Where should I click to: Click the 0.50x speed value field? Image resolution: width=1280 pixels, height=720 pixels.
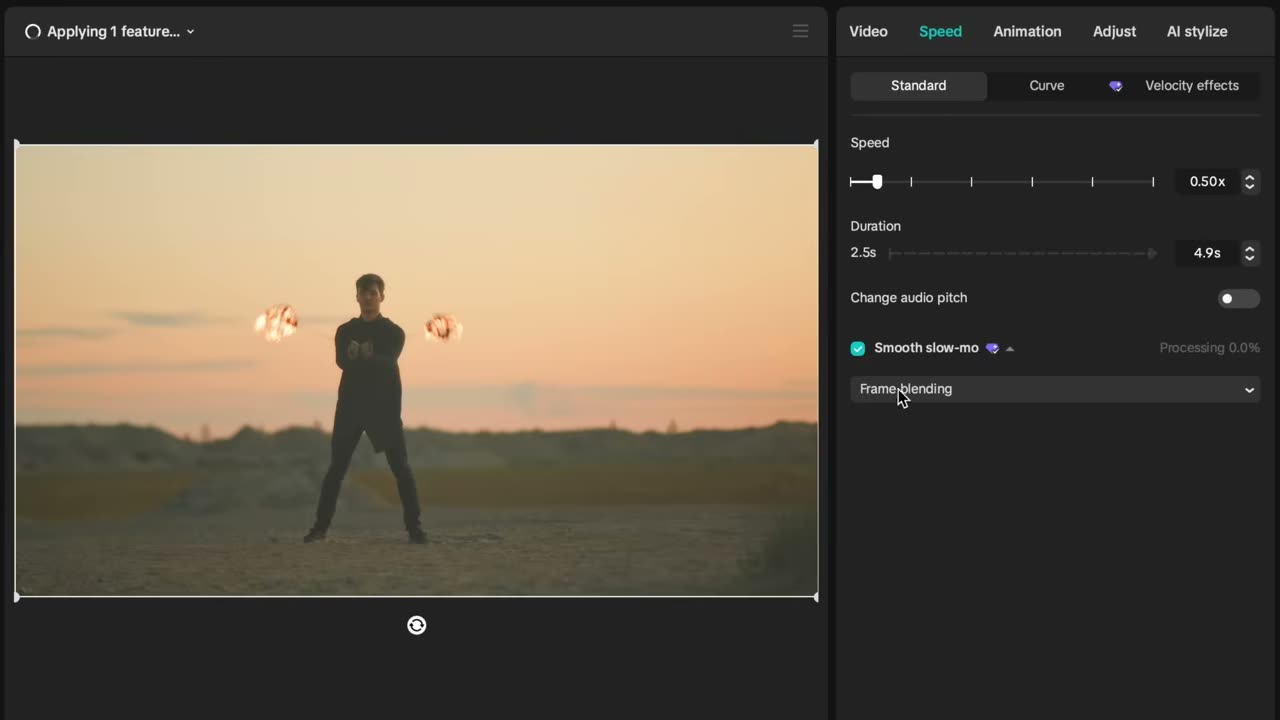coord(1207,182)
